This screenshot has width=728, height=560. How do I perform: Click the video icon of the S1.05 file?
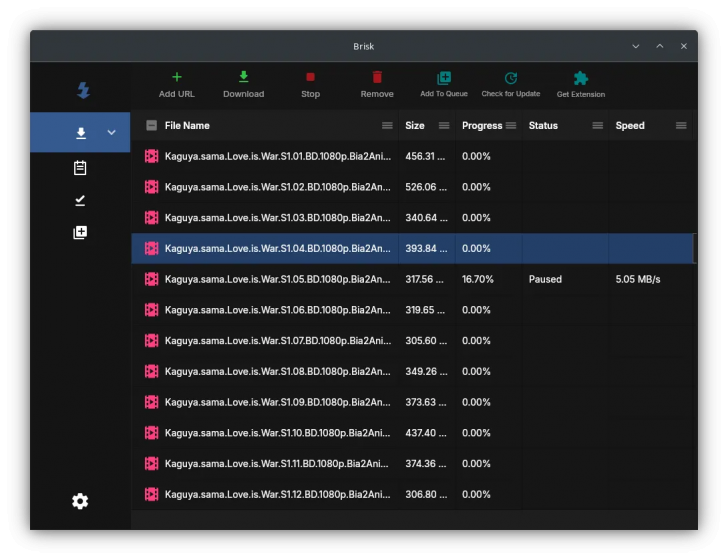click(x=151, y=279)
